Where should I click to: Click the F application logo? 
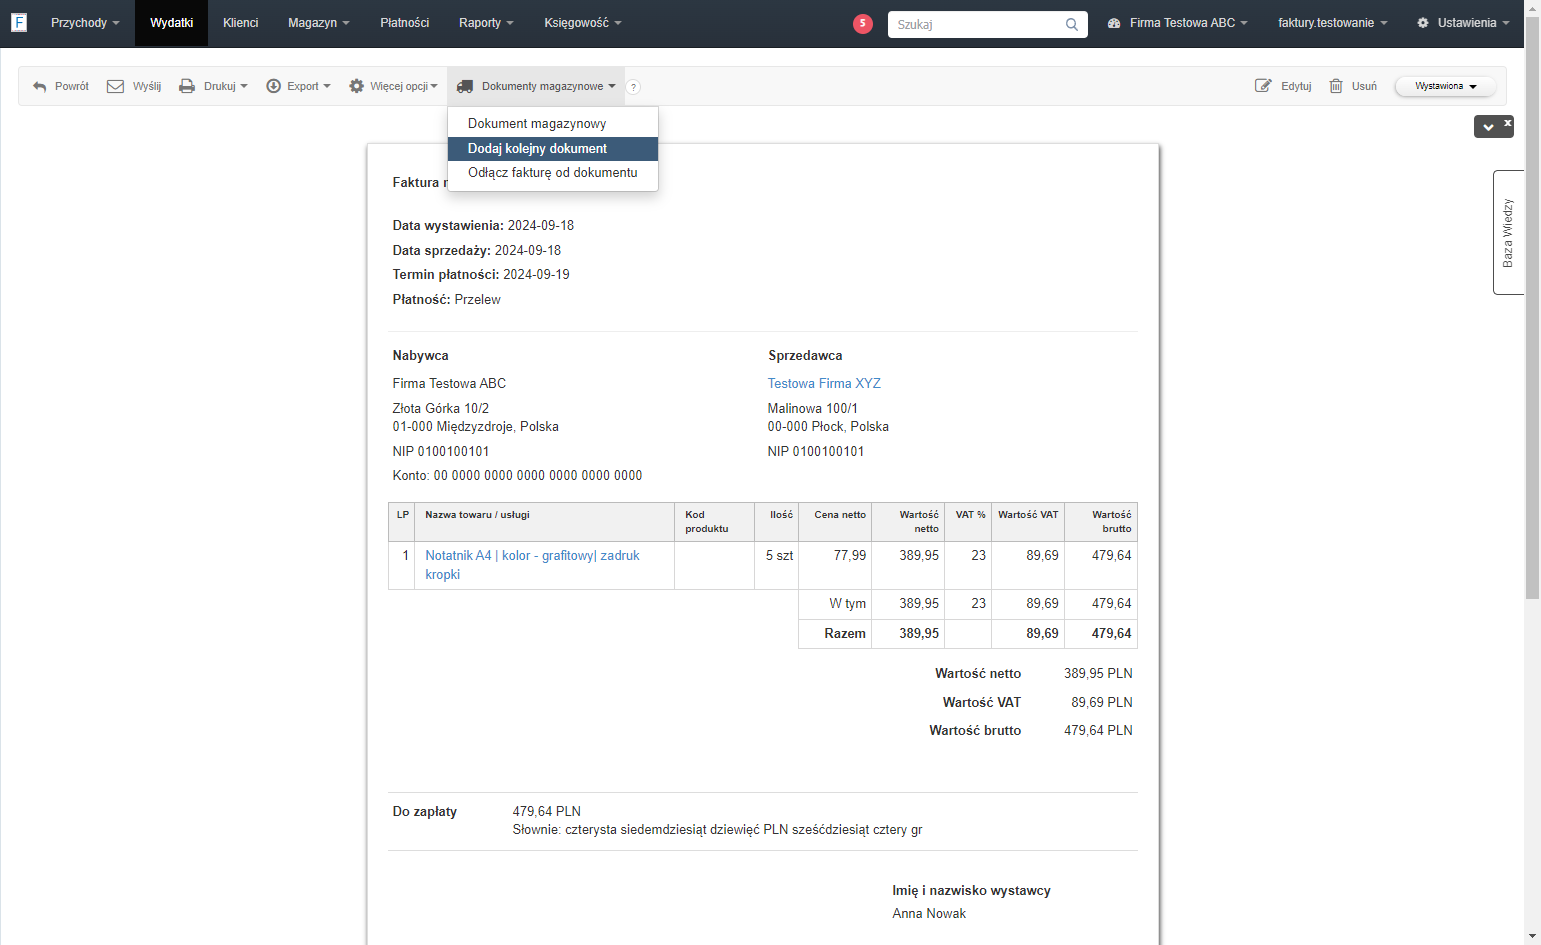19,22
